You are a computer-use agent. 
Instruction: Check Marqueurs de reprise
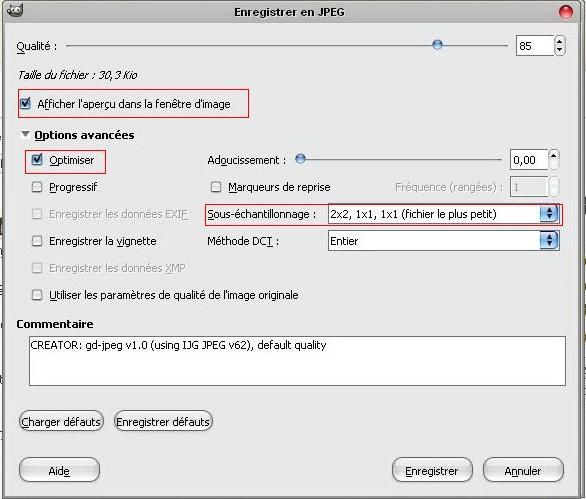[x=216, y=187]
